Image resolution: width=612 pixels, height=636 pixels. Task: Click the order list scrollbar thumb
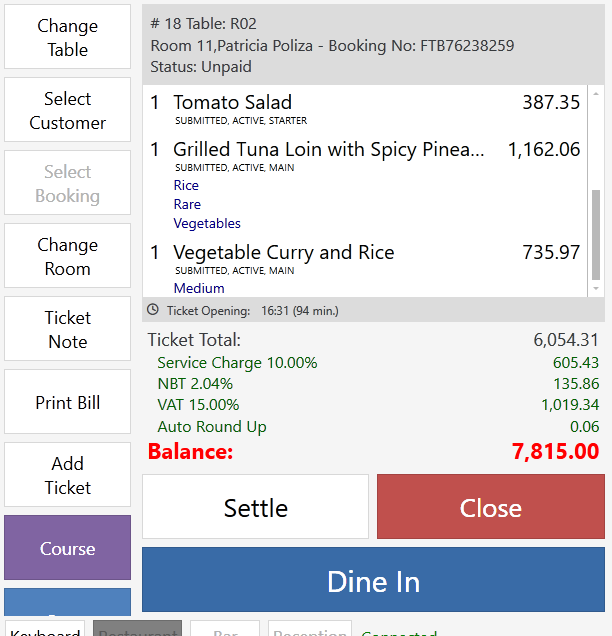pos(596,234)
